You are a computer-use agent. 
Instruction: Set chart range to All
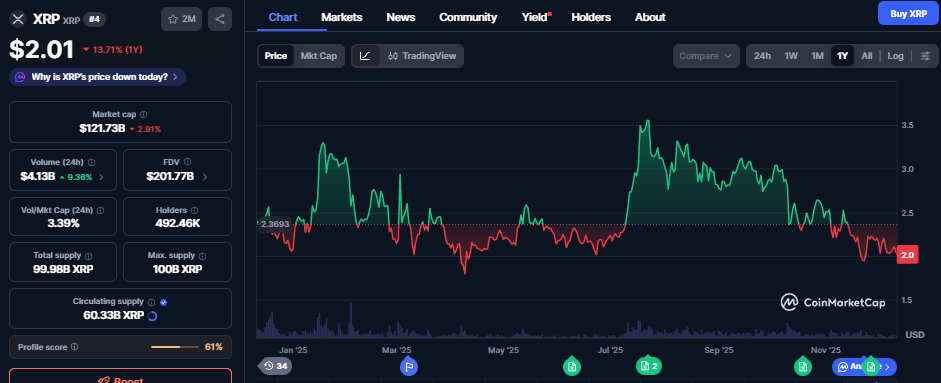867,56
